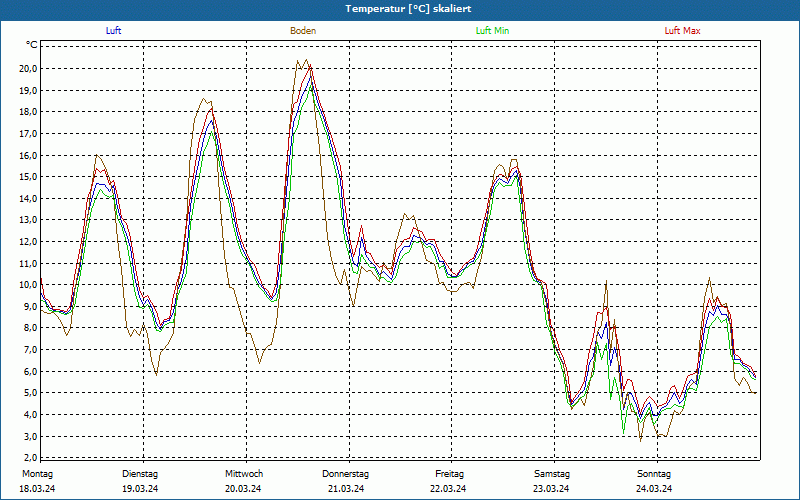Screen dimensions: 800x500
Task: Click the 4,0 y-axis value
Action: point(30,414)
